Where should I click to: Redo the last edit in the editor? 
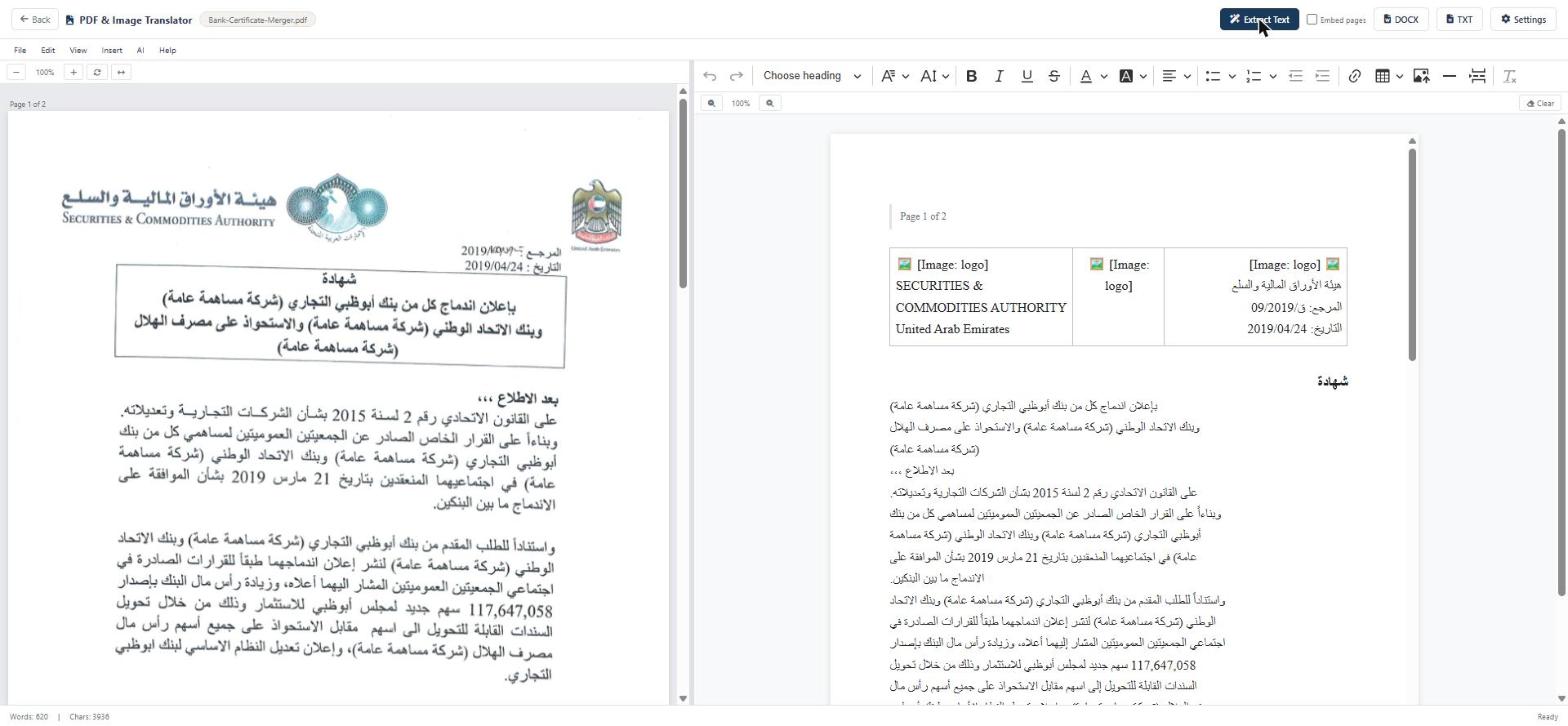(x=736, y=76)
